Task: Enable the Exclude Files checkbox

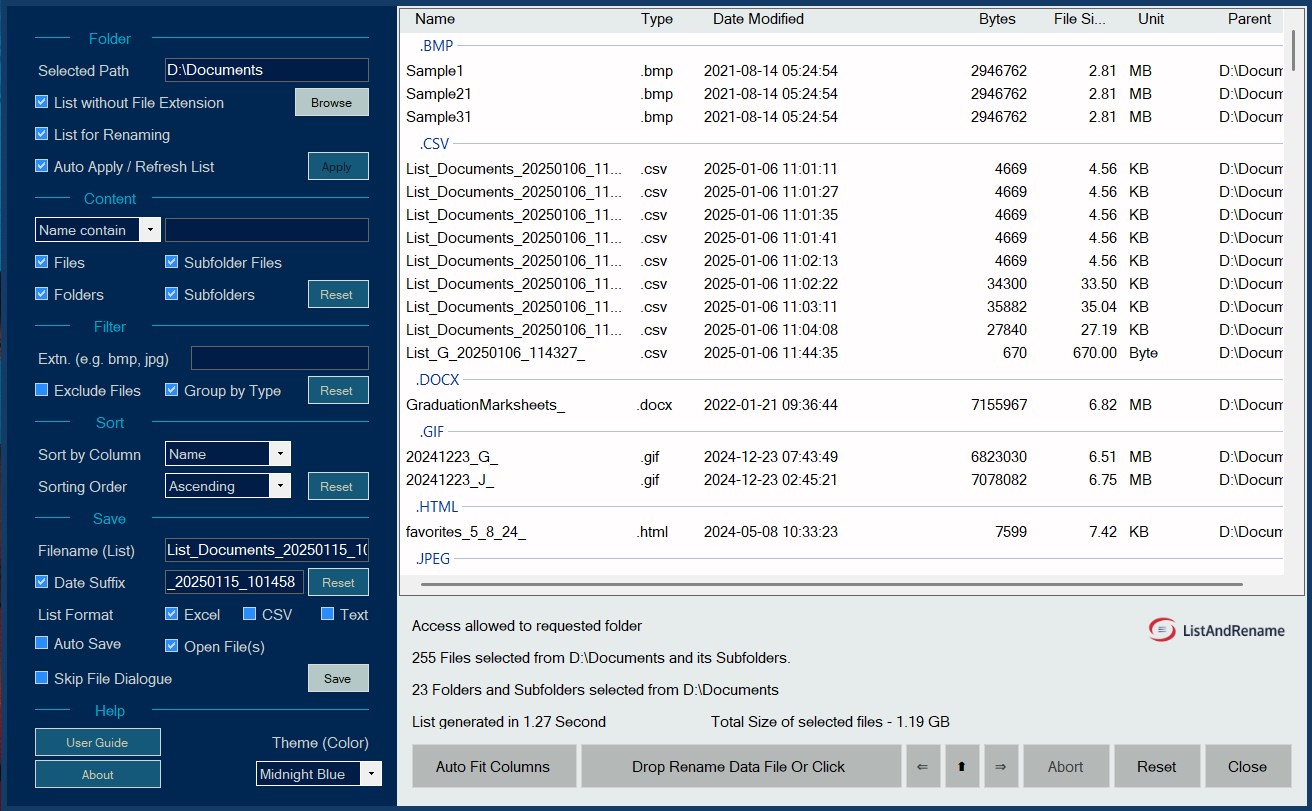Action: 42,390
